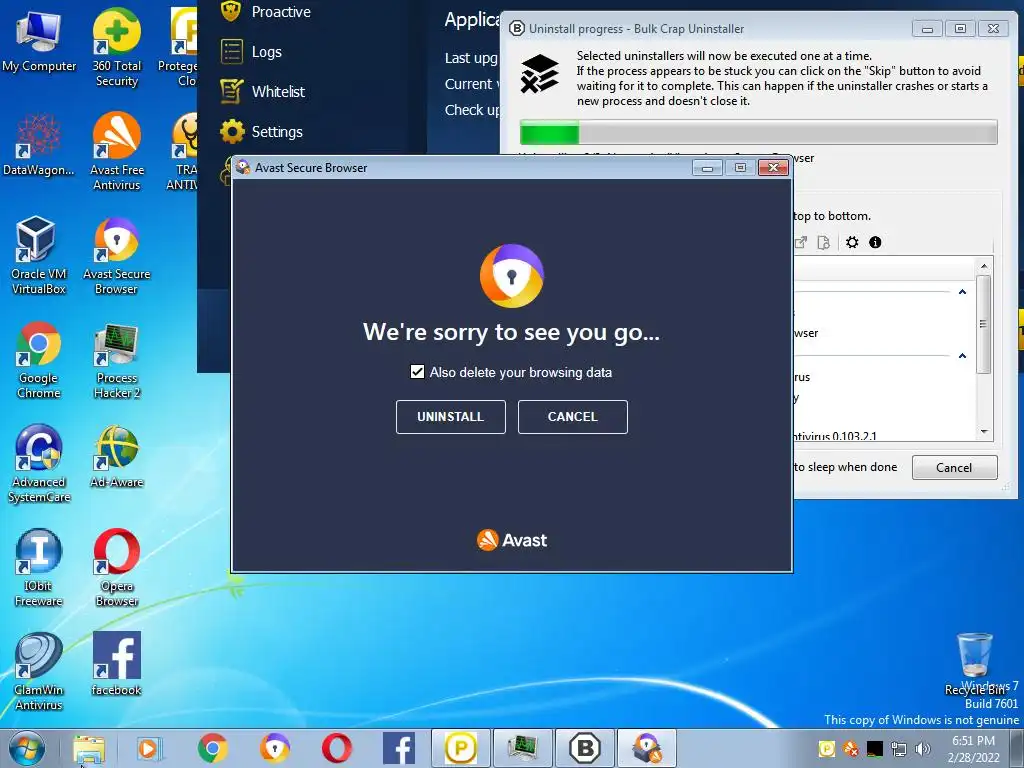Screen dimensions: 1024x768
Task: Open Windows Explorer from taskbar
Action: [x=89, y=749]
